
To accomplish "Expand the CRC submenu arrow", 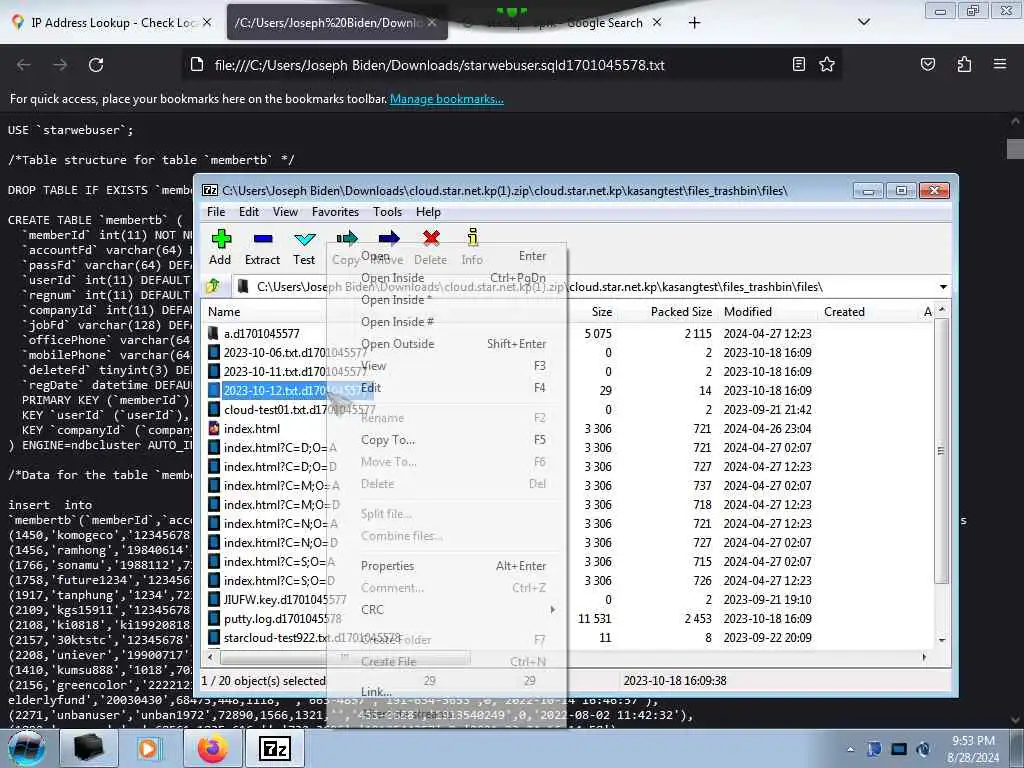I will [552, 609].
